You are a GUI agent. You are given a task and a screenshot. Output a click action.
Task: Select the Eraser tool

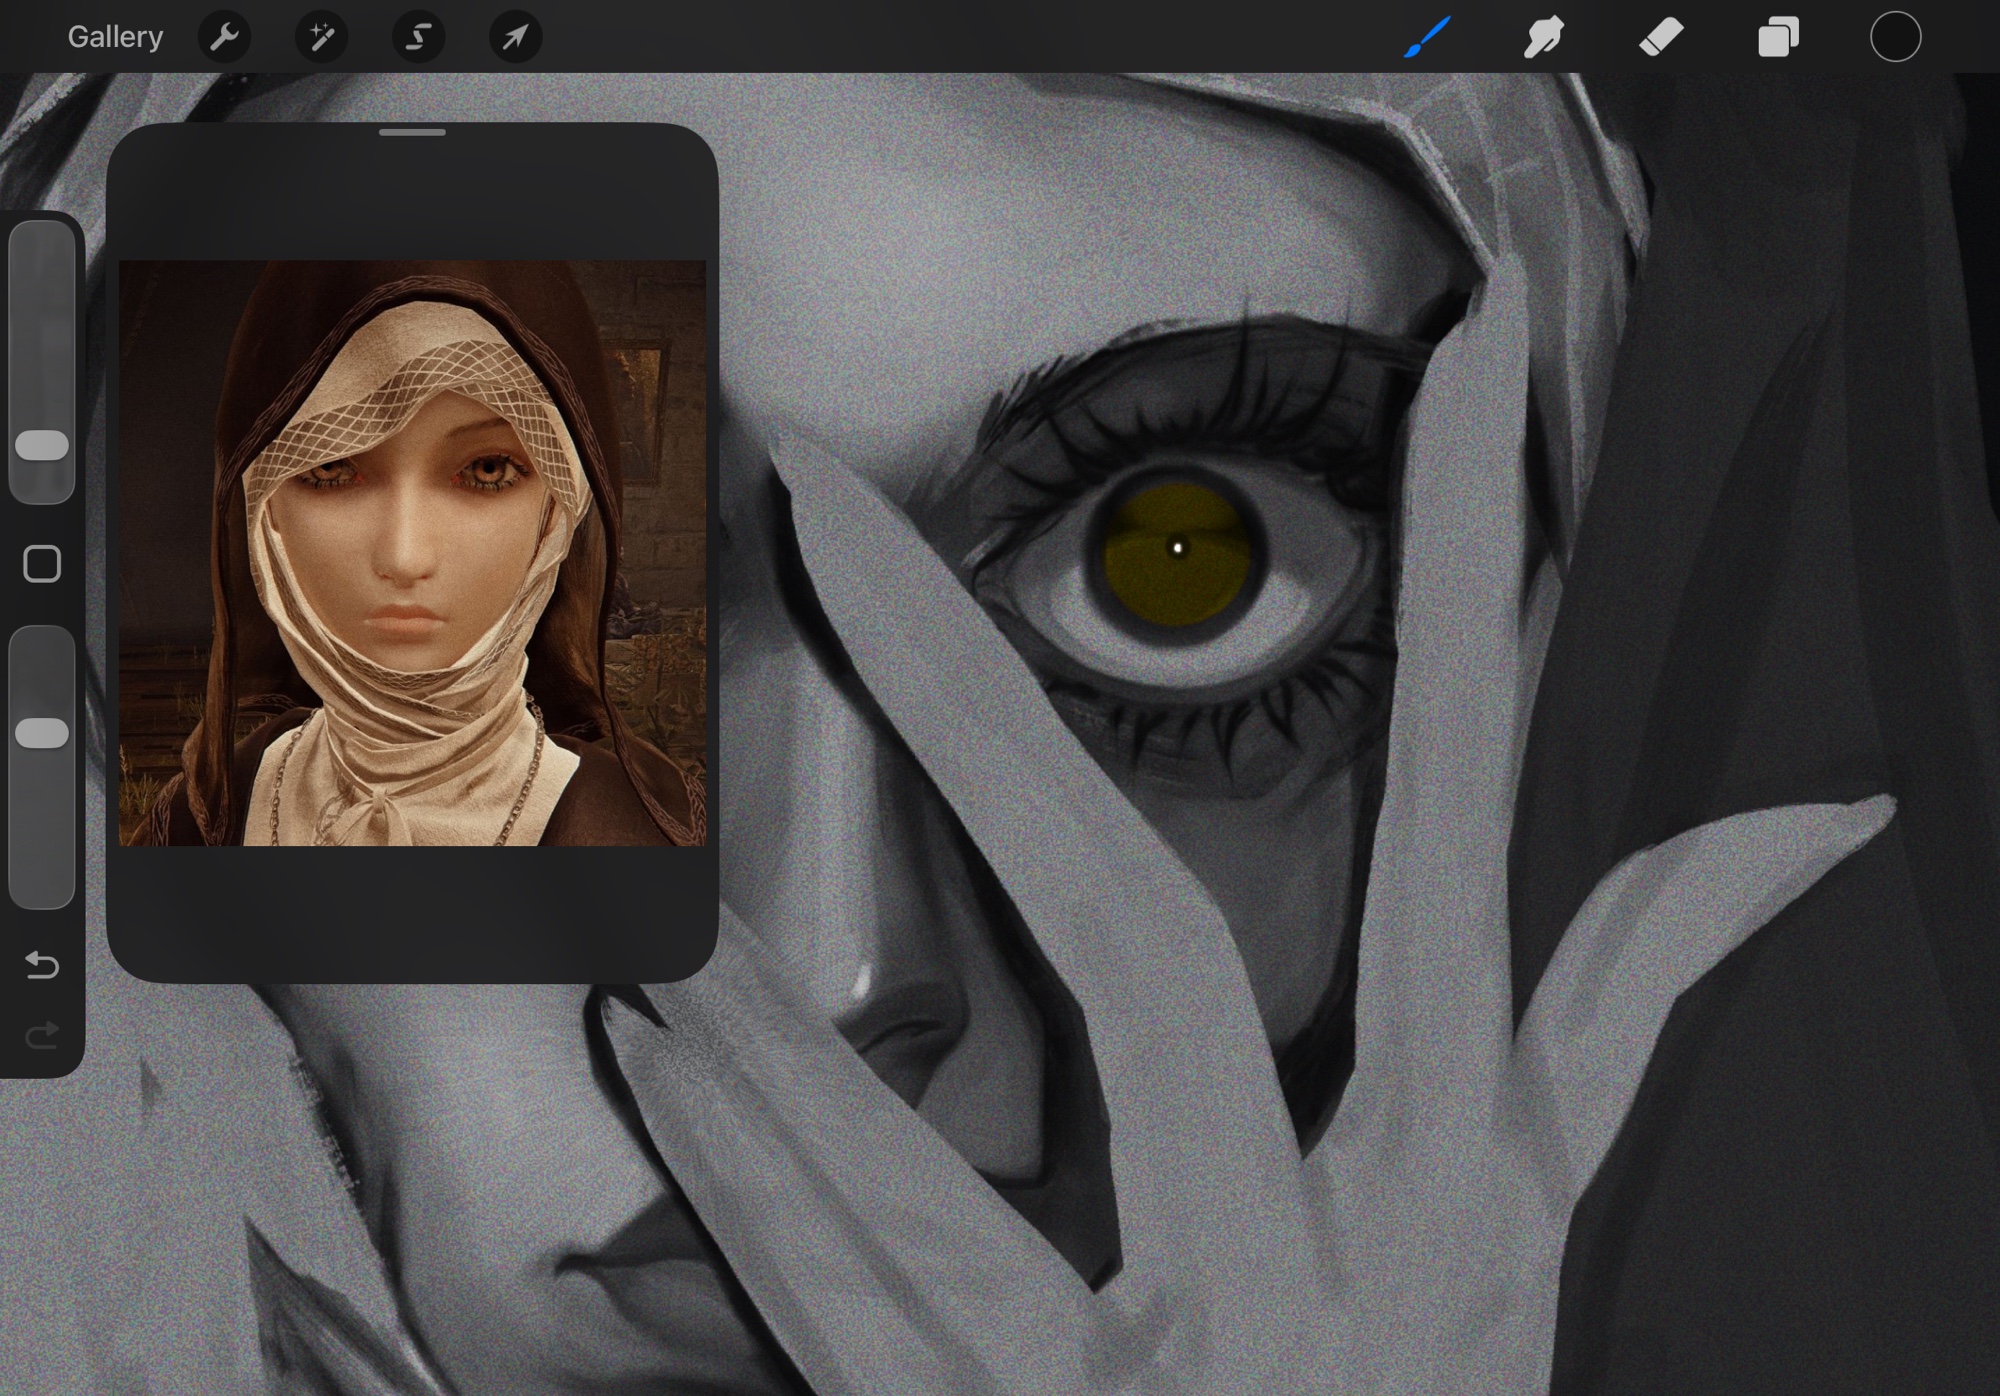pos(1661,37)
